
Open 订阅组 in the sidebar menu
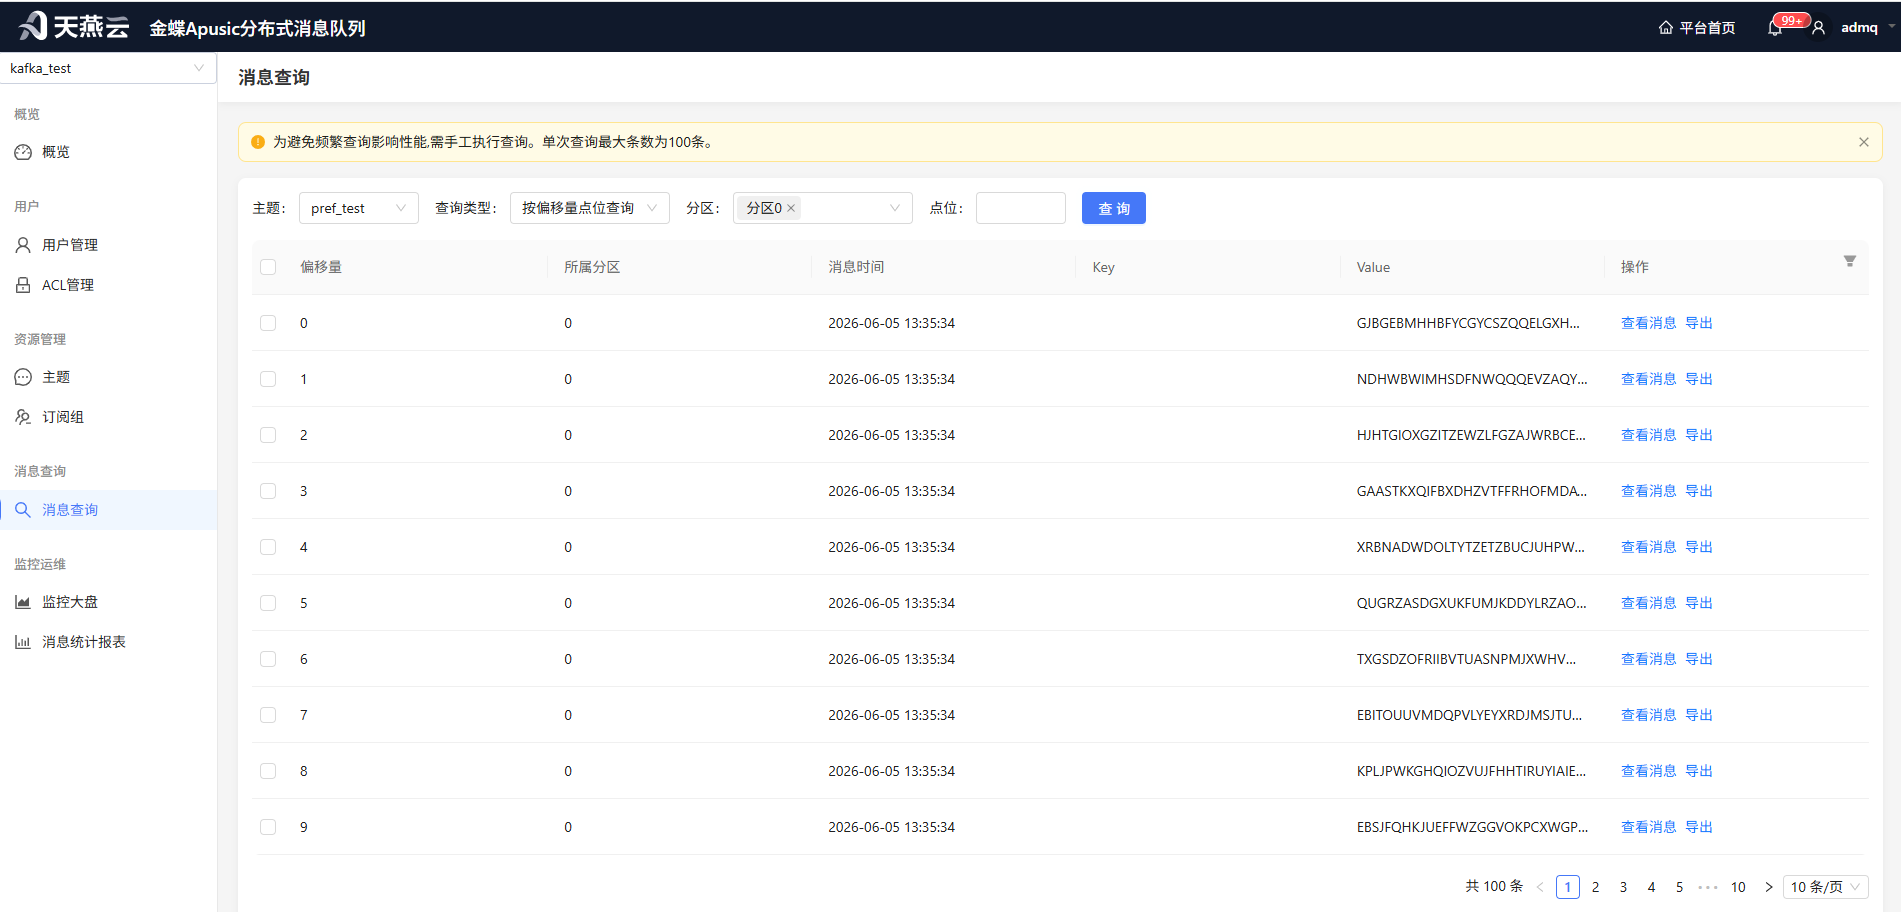[108, 417]
